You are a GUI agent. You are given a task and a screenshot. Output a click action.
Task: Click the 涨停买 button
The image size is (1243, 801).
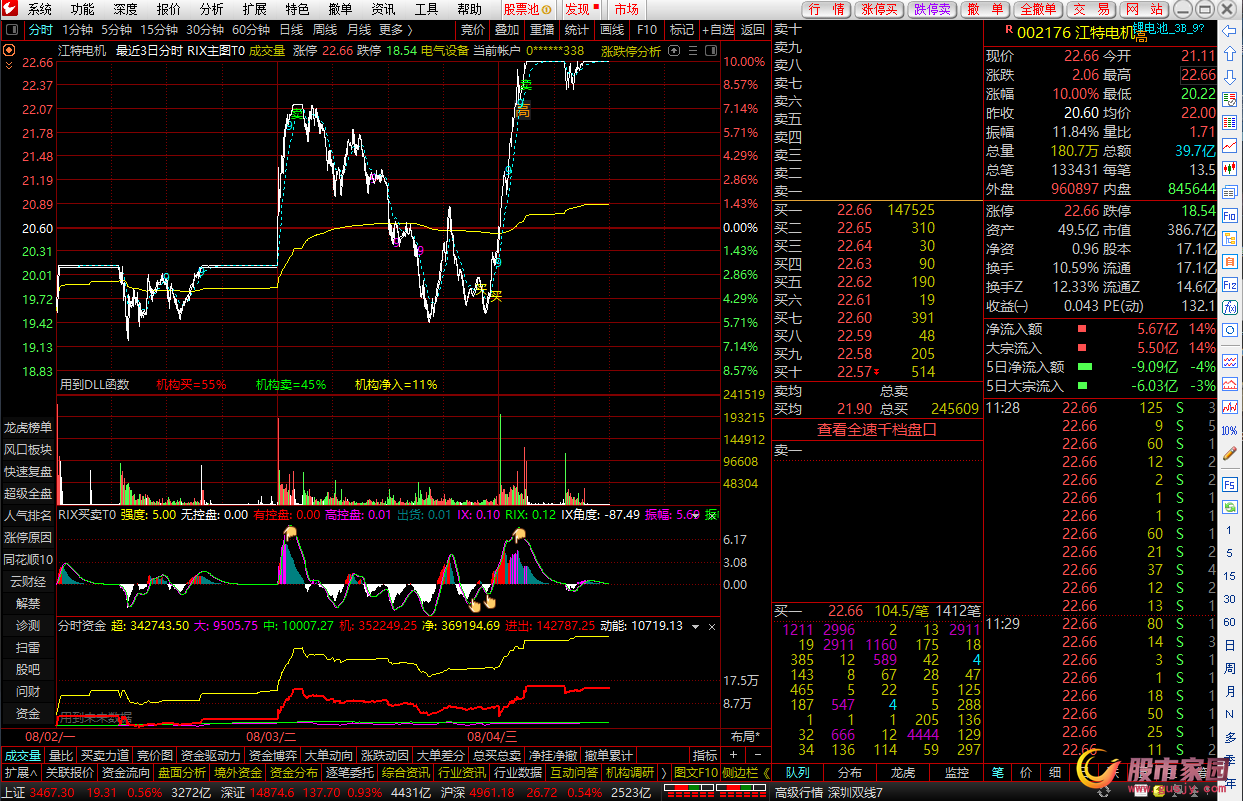(879, 9)
